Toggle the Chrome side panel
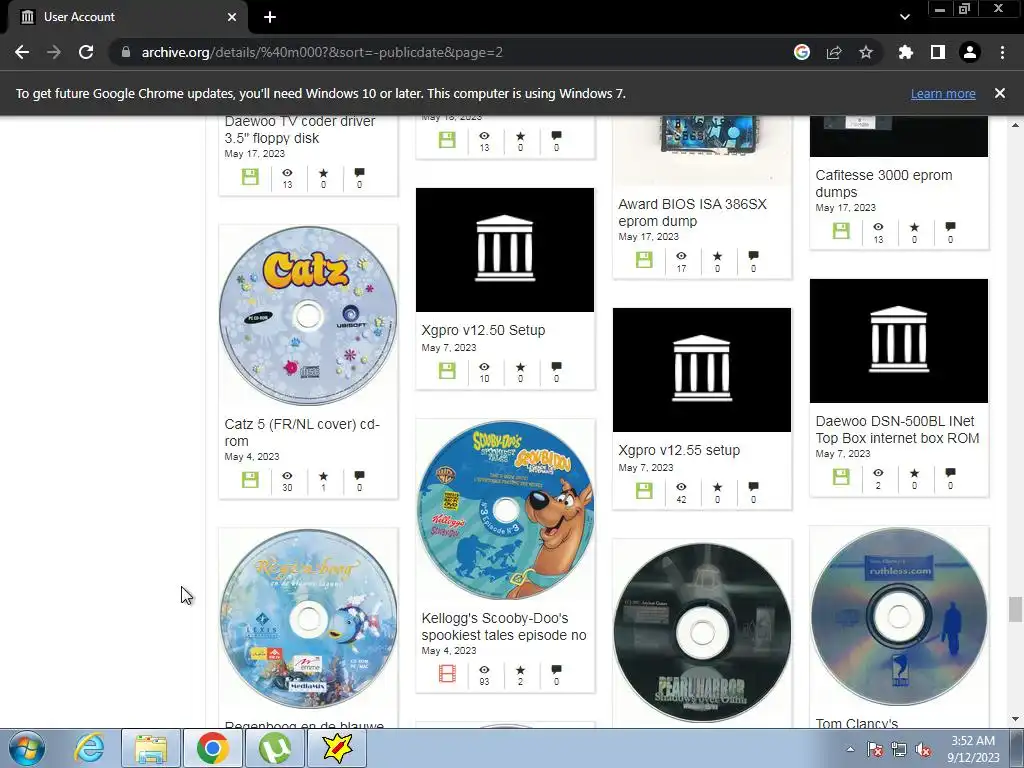 click(x=938, y=52)
